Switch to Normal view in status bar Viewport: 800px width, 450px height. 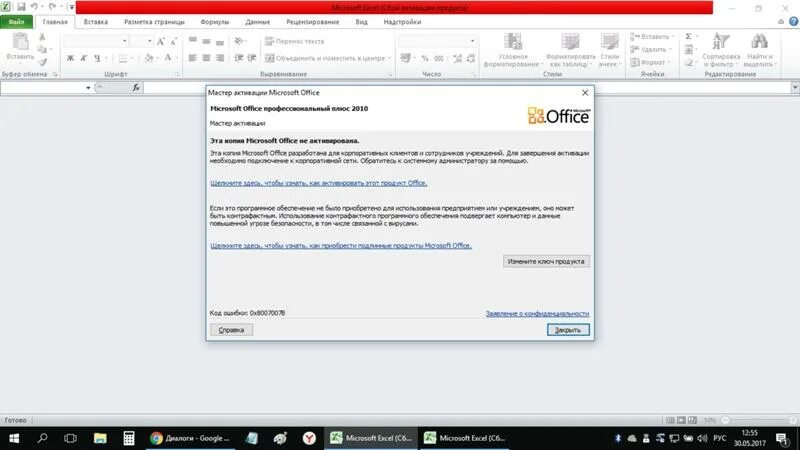coord(670,420)
